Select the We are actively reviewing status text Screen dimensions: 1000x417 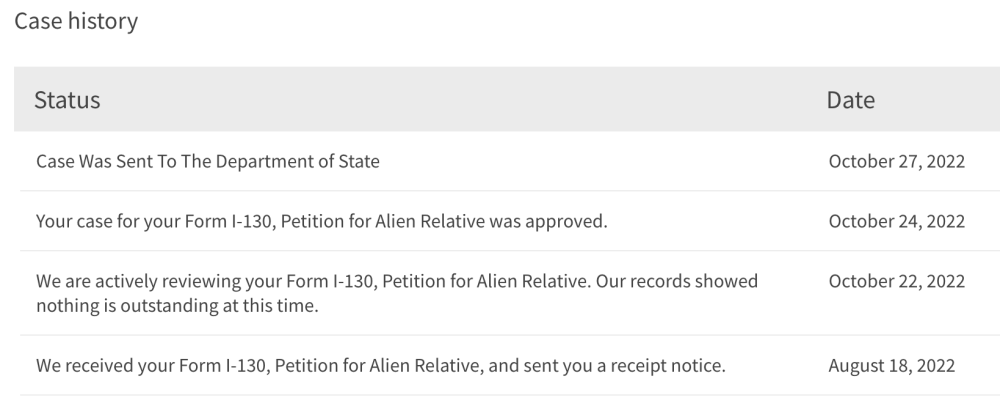click(397, 293)
